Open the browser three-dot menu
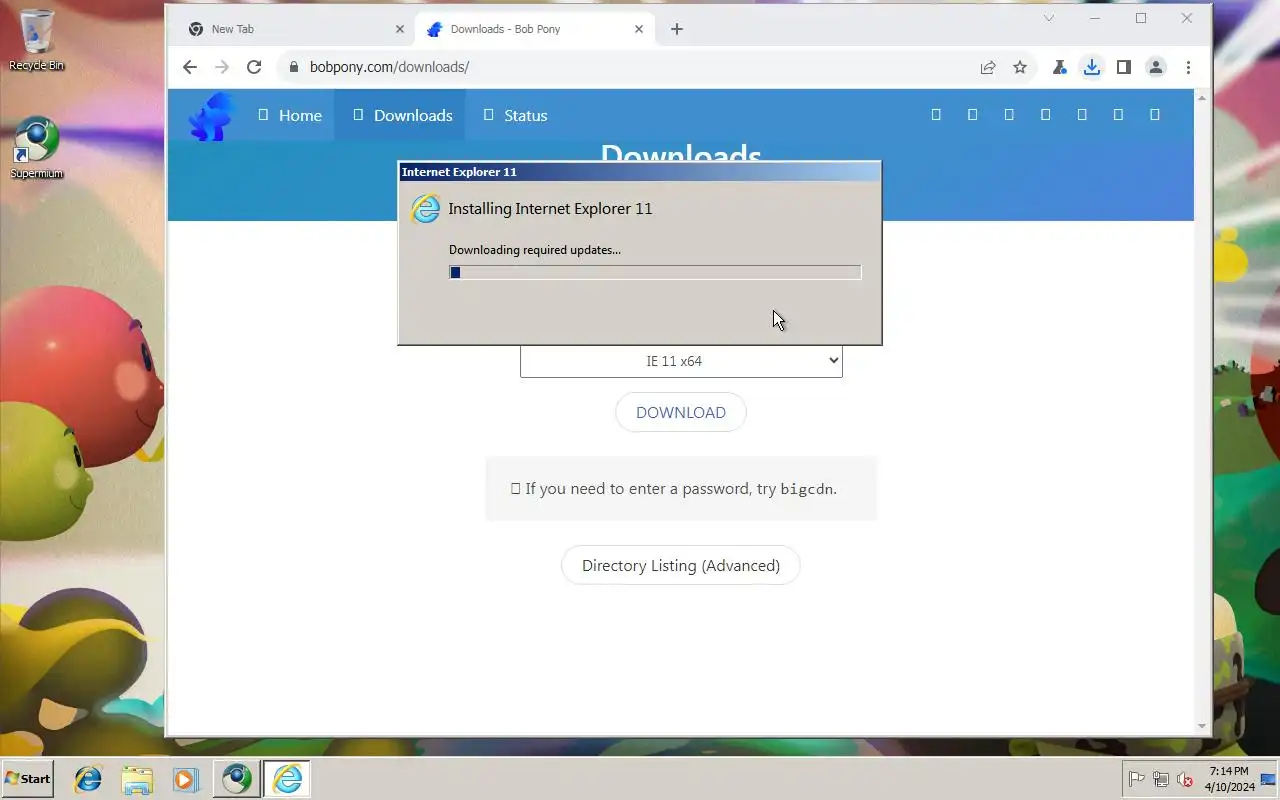 (1188, 67)
